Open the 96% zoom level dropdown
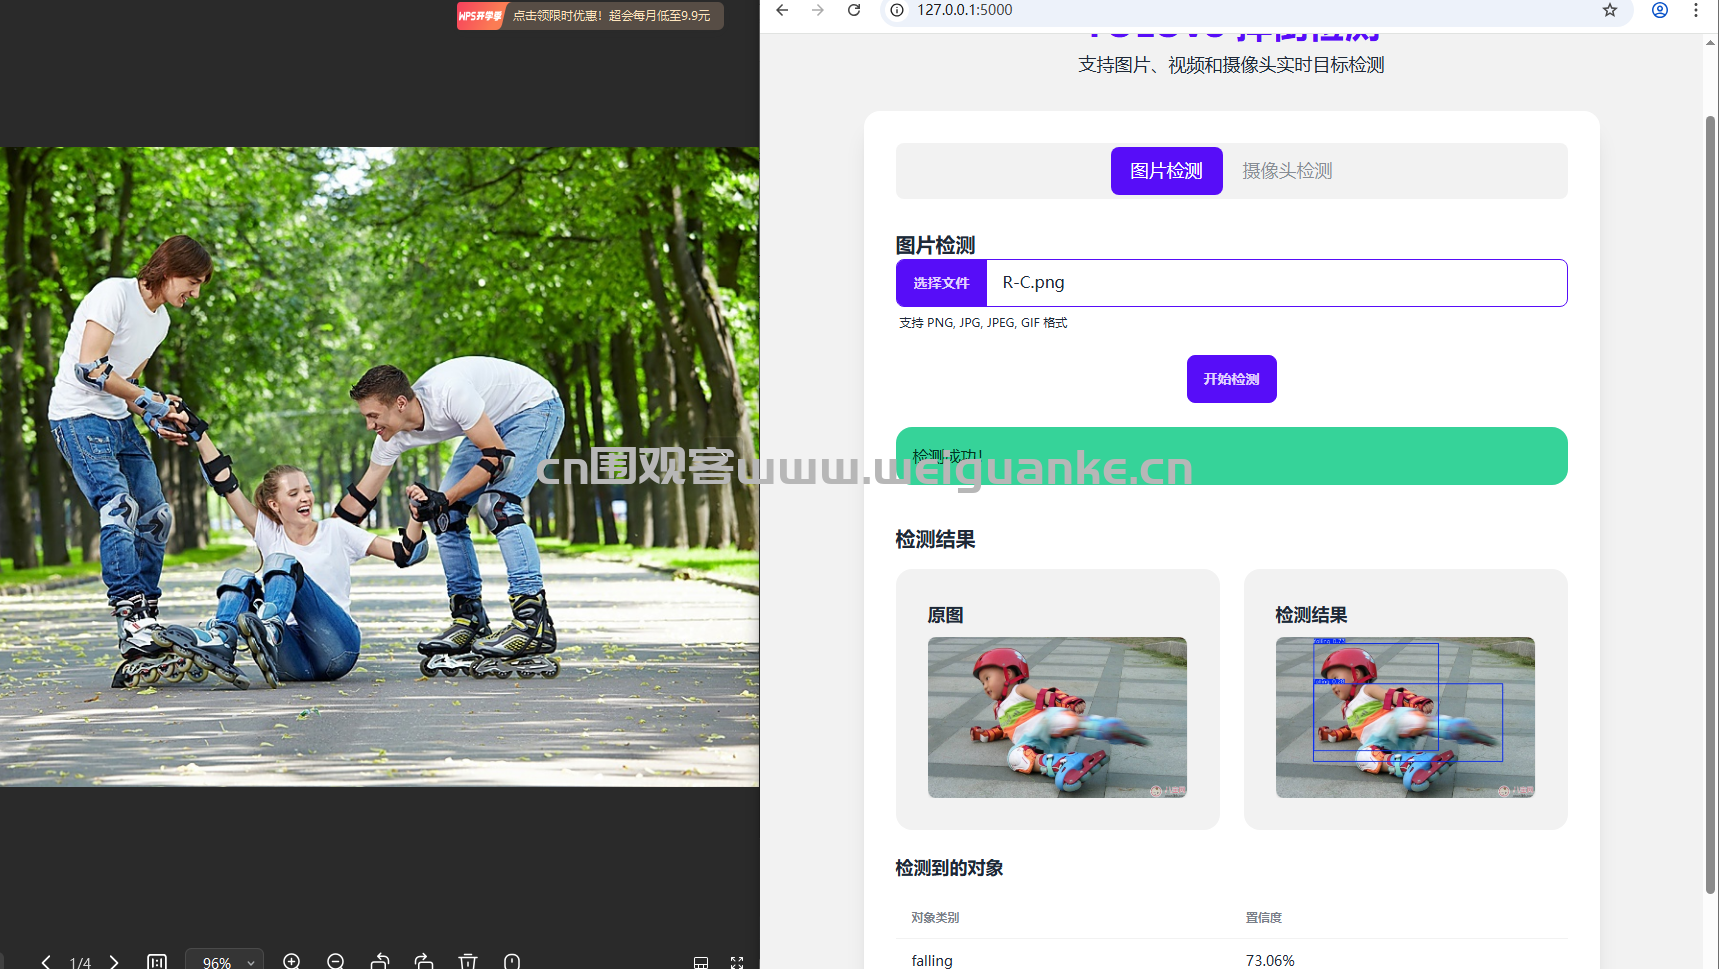1719x969 pixels. pos(225,962)
